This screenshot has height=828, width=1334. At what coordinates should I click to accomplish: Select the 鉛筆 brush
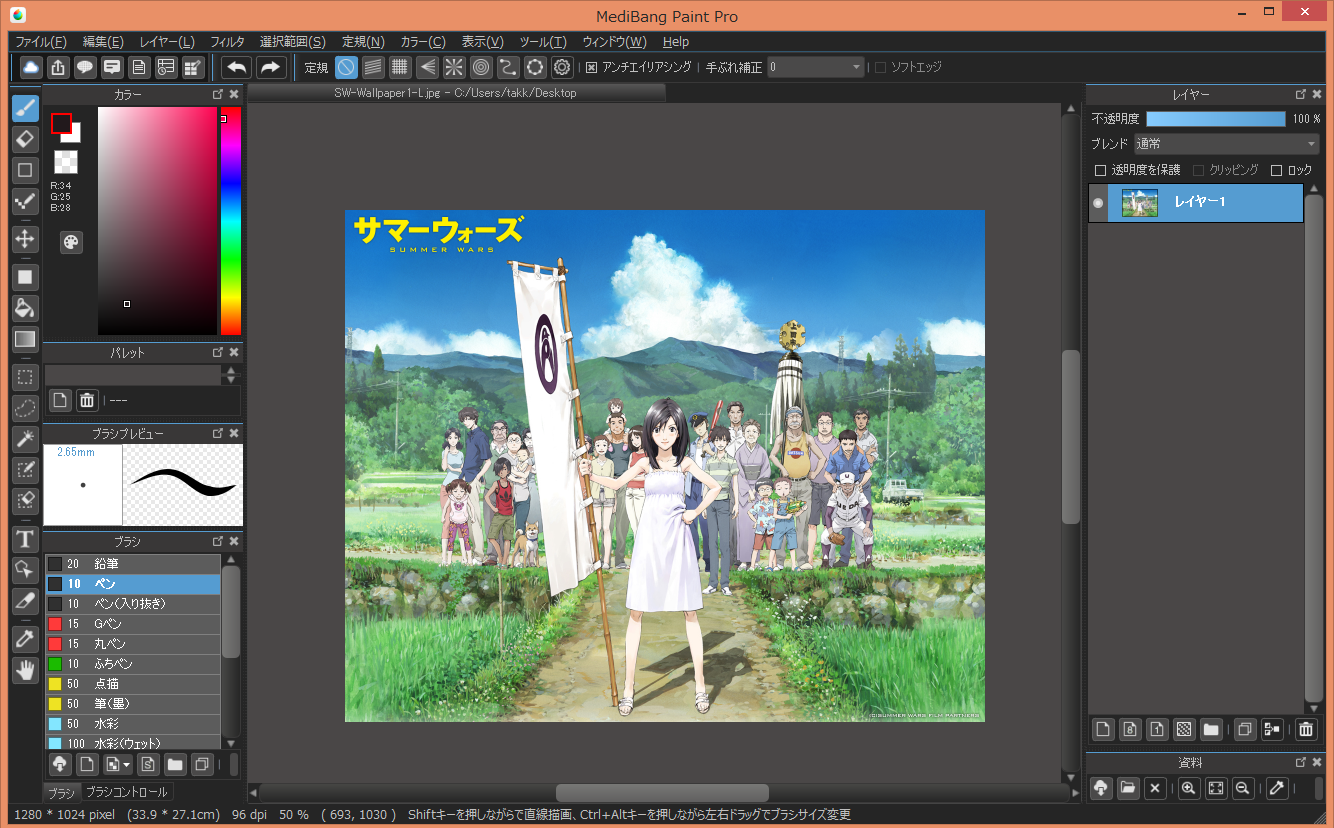coord(133,564)
